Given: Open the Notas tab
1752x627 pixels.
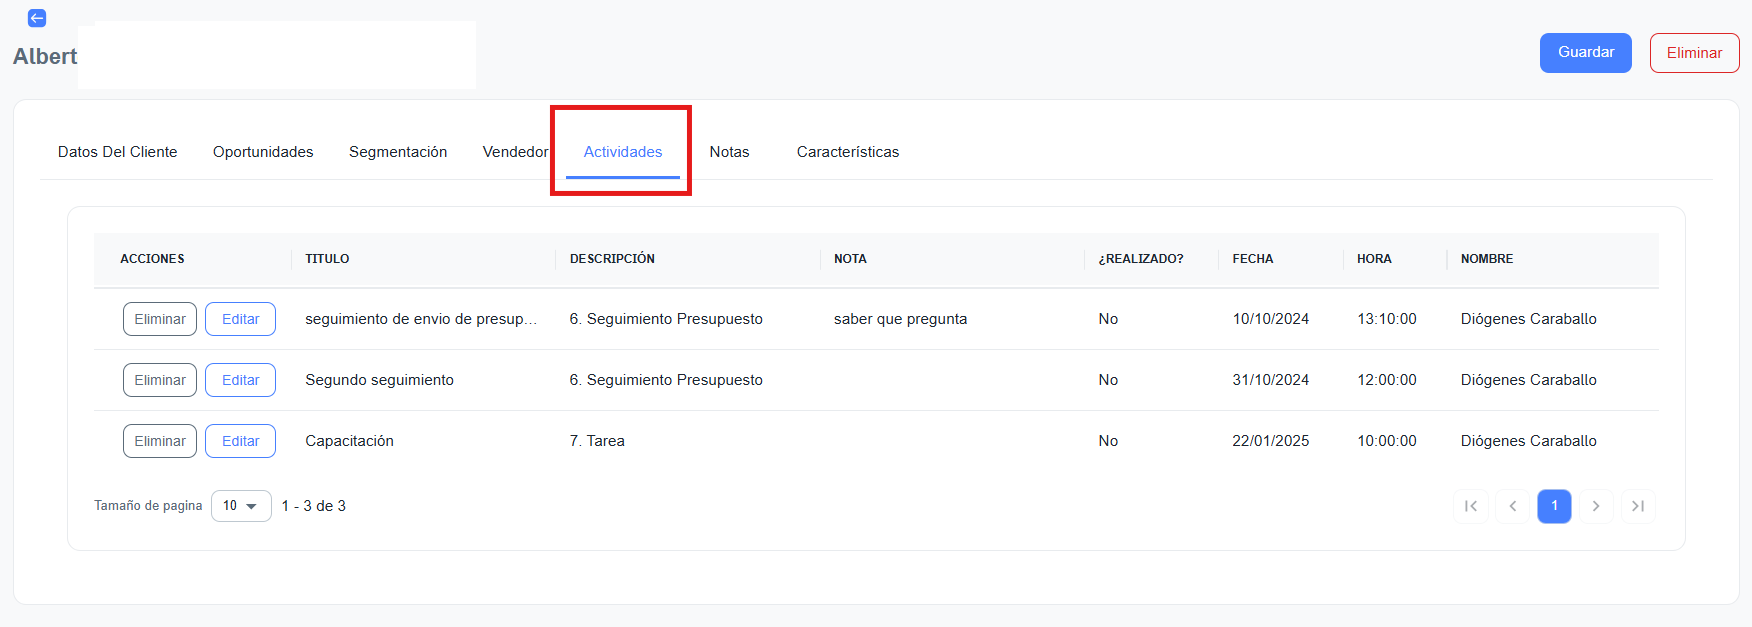Looking at the screenshot, I should (729, 152).
